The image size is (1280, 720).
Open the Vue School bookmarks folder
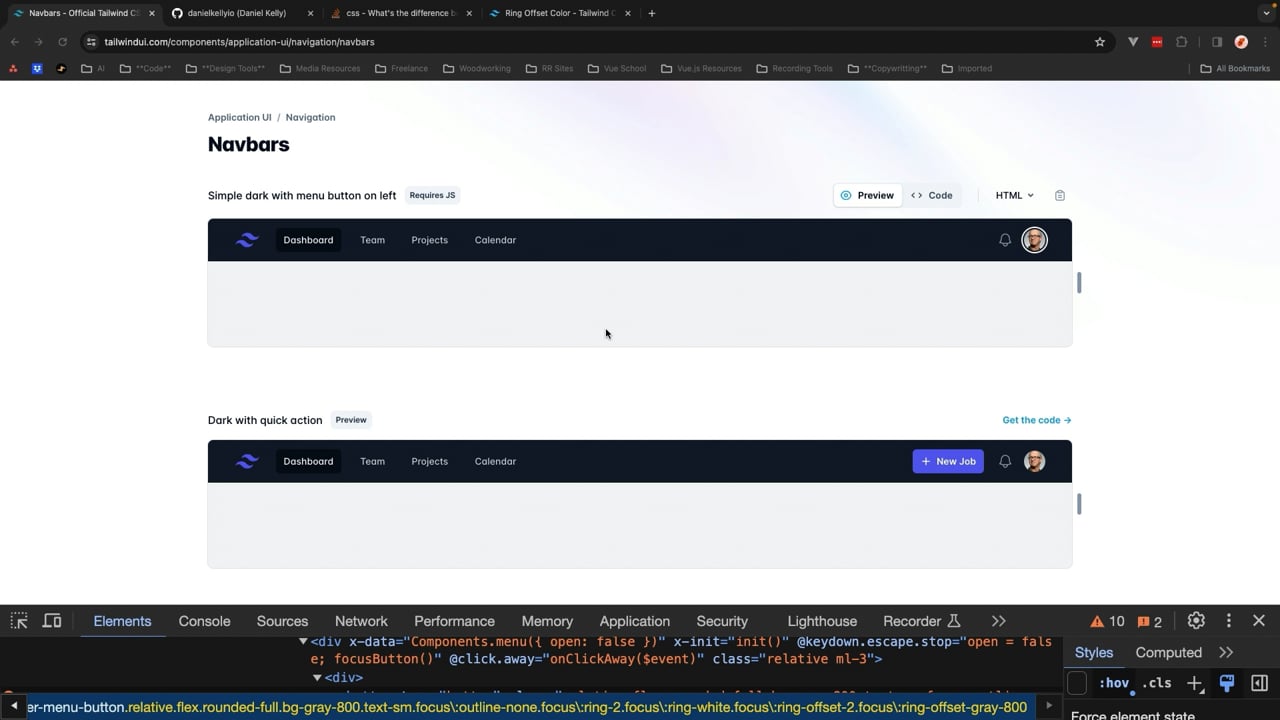[617, 69]
